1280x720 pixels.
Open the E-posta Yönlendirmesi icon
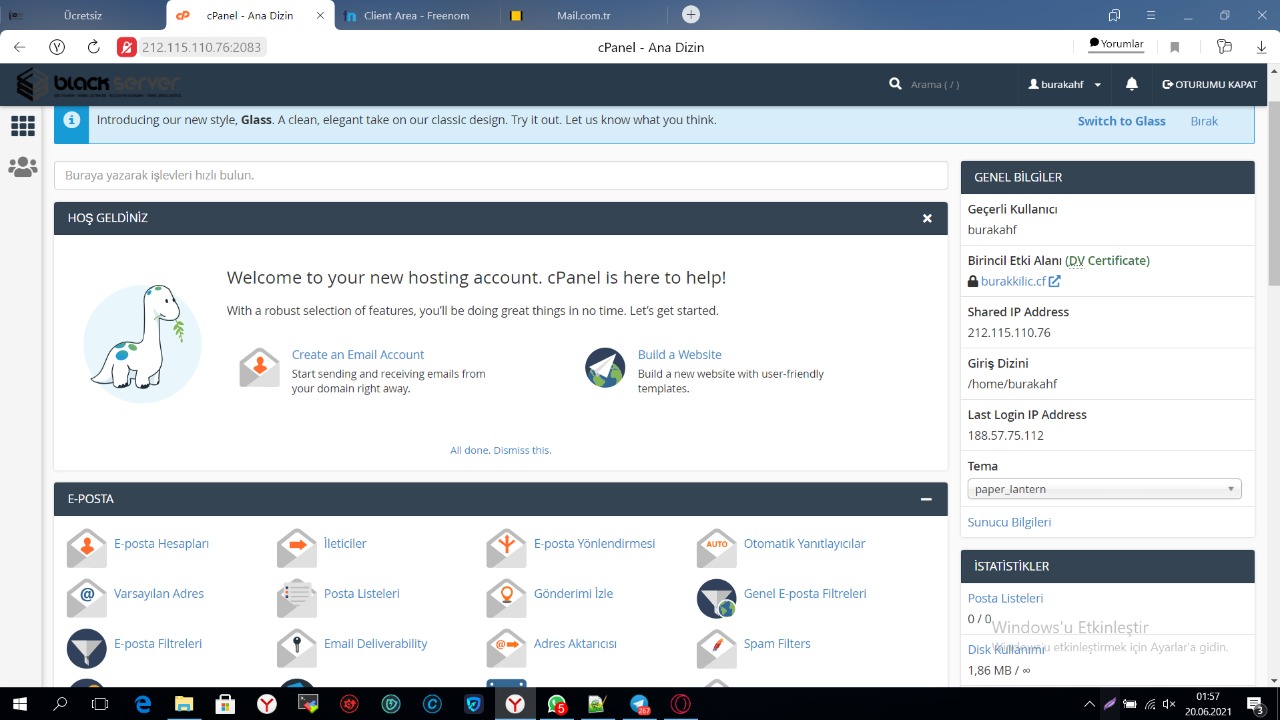pyautogui.click(x=506, y=548)
